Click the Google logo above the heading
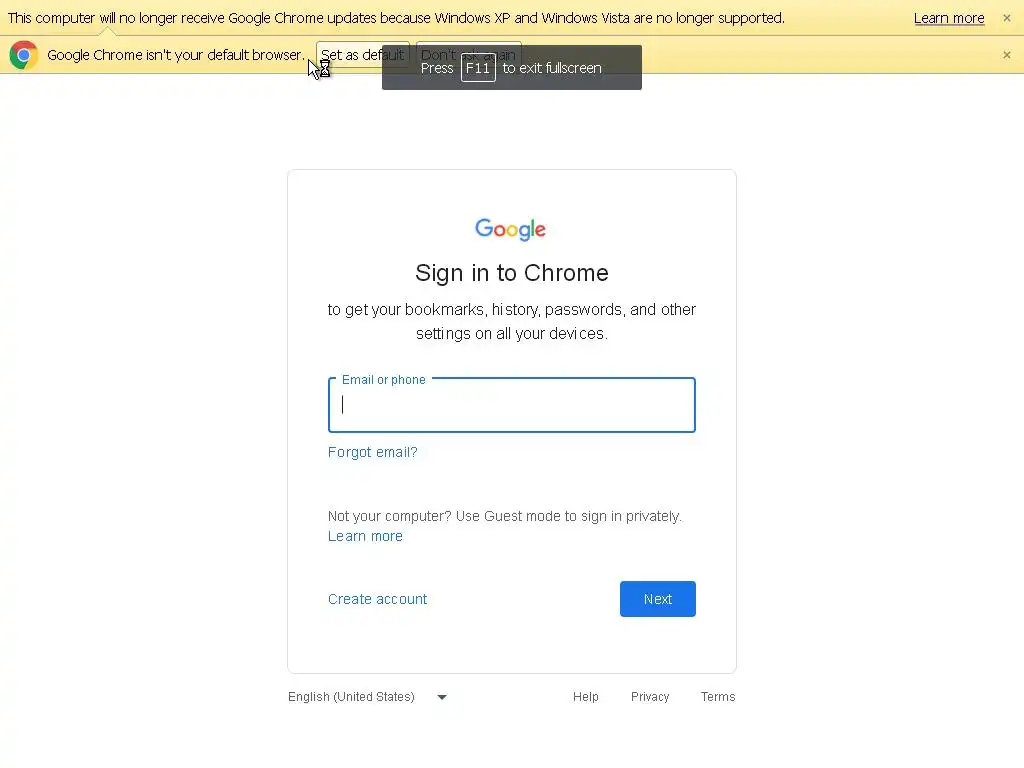Viewport: 1024px width, 768px height. pos(511,230)
